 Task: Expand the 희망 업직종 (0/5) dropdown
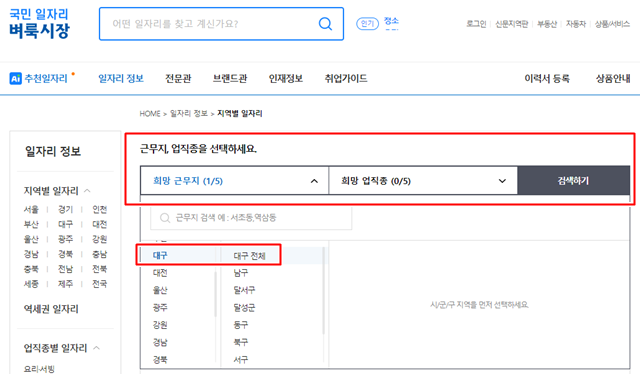pos(423,180)
